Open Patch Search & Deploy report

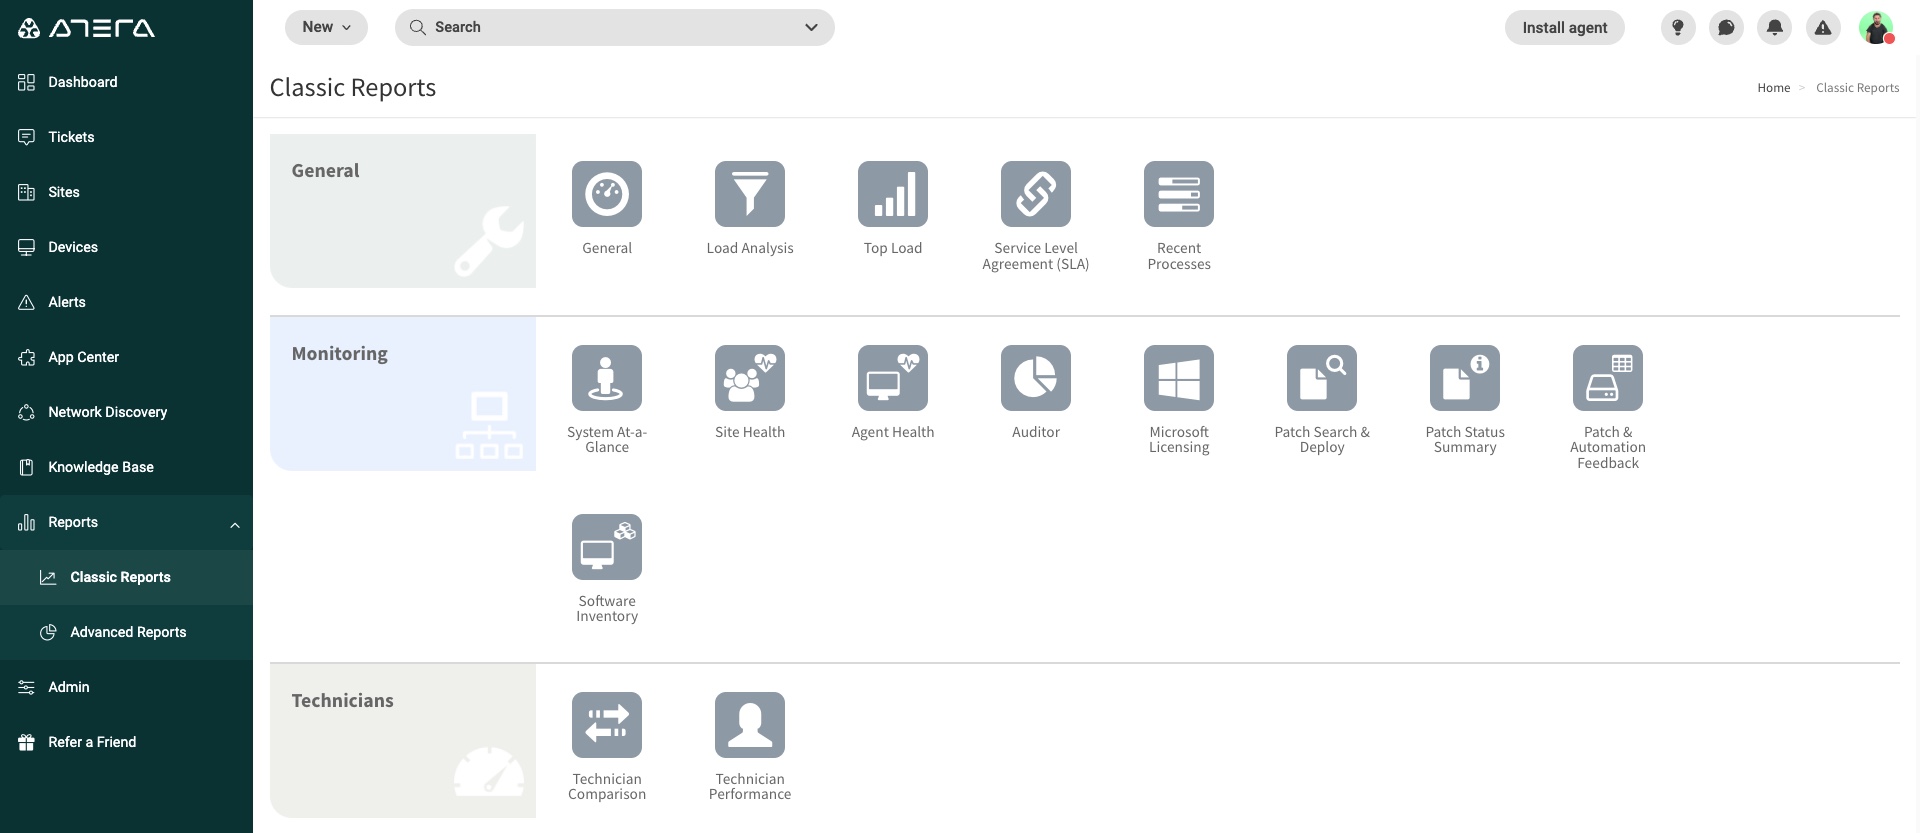pyautogui.click(x=1321, y=378)
